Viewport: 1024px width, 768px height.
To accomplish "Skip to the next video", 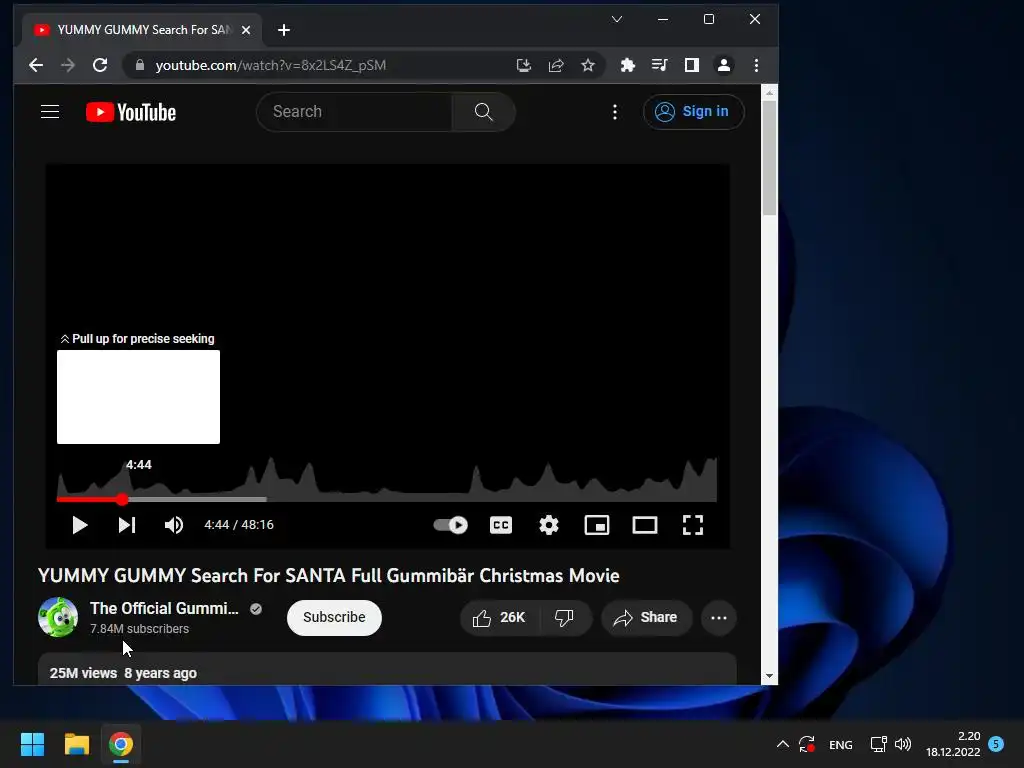I will click(127, 525).
